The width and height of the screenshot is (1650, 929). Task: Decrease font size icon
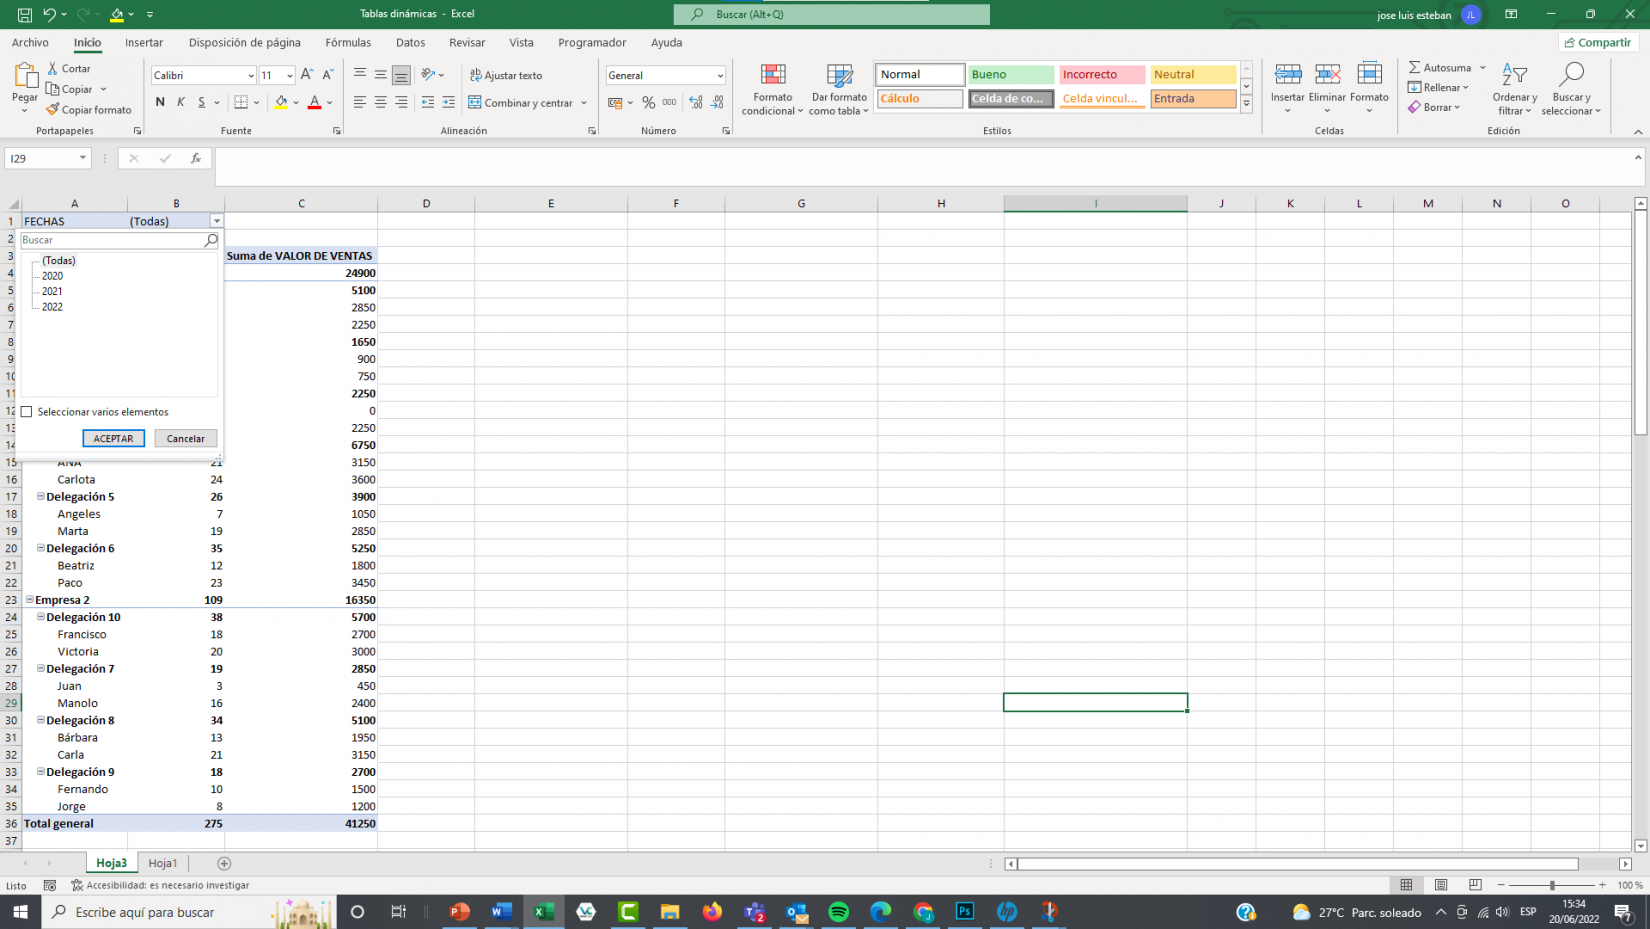click(x=328, y=75)
